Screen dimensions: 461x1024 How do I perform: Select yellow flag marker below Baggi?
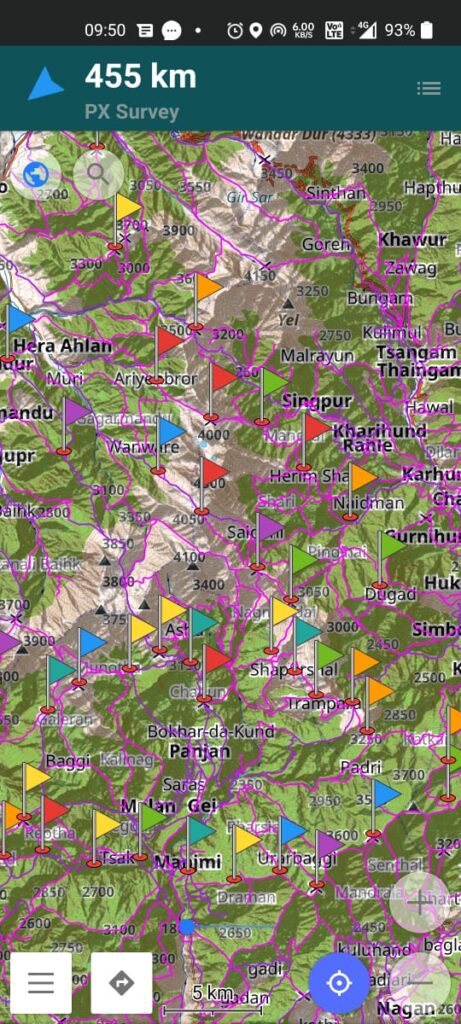[34, 791]
